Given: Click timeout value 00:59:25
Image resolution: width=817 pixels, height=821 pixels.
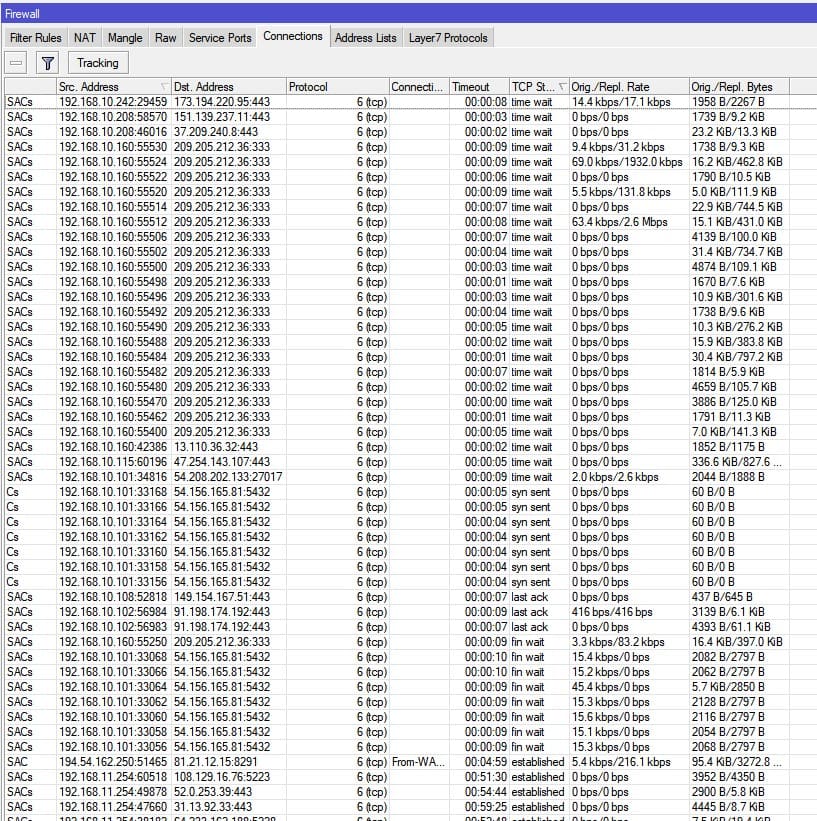Looking at the screenshot, I should (x=485, y=807).
